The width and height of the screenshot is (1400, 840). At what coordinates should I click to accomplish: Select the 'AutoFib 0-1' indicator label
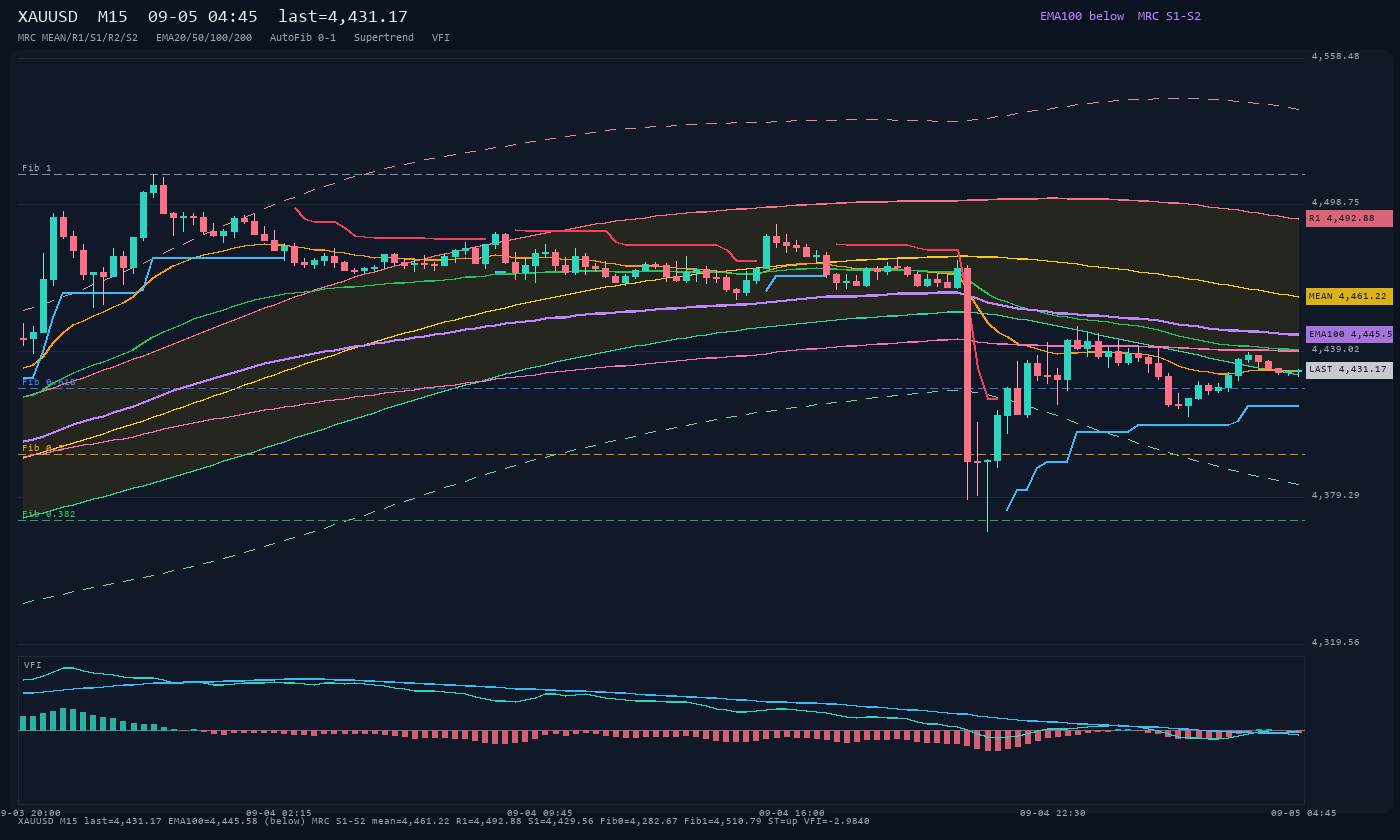pyautogui.click(x=303, y=38)
